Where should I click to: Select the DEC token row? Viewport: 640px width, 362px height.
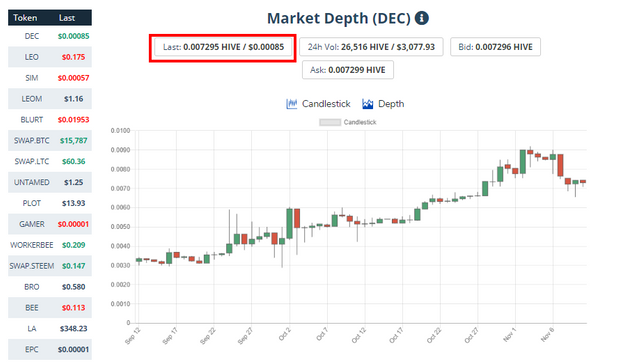click(50, 36)
